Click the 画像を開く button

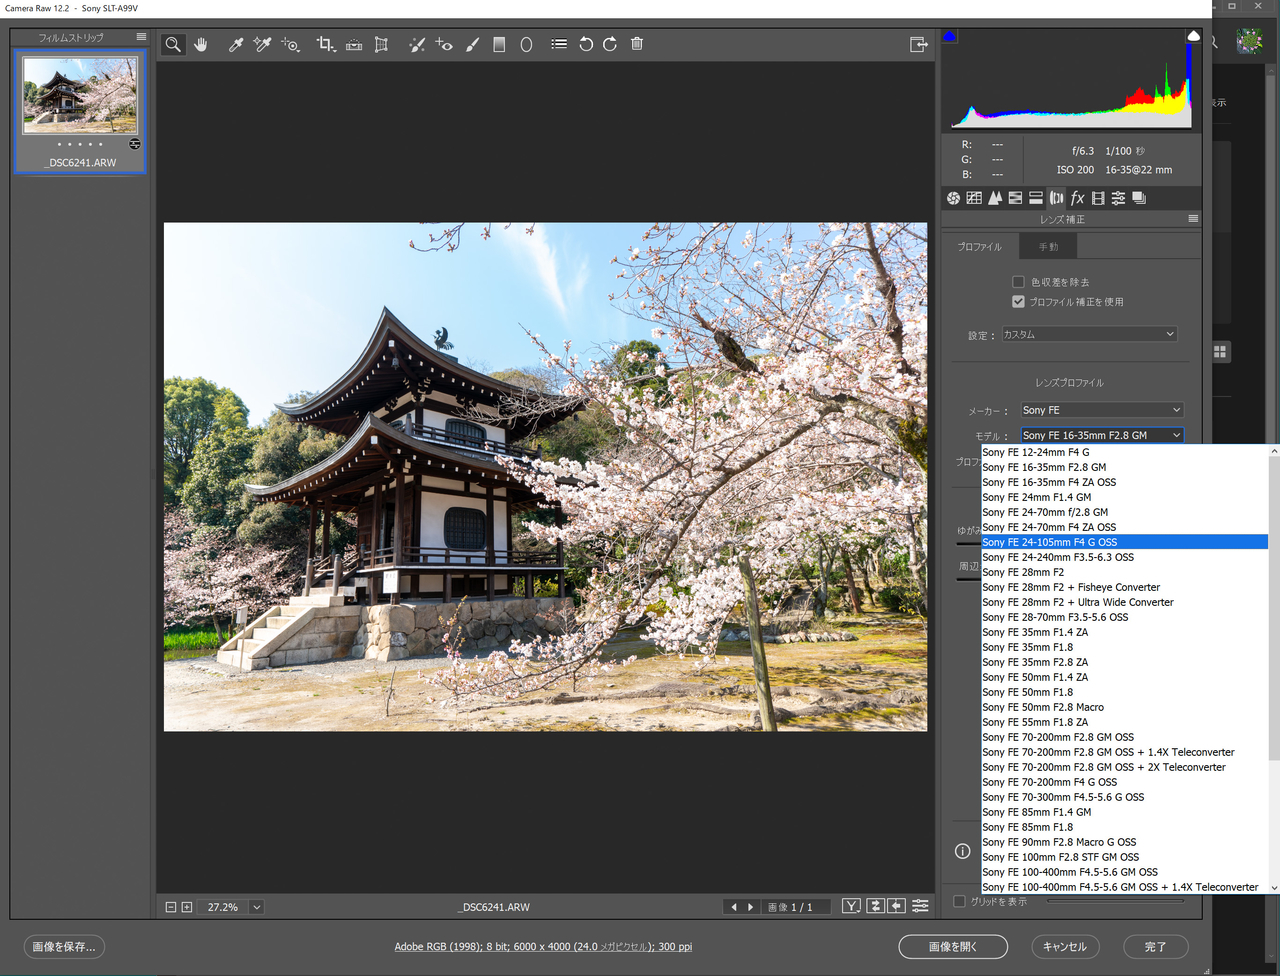(953, 946)
